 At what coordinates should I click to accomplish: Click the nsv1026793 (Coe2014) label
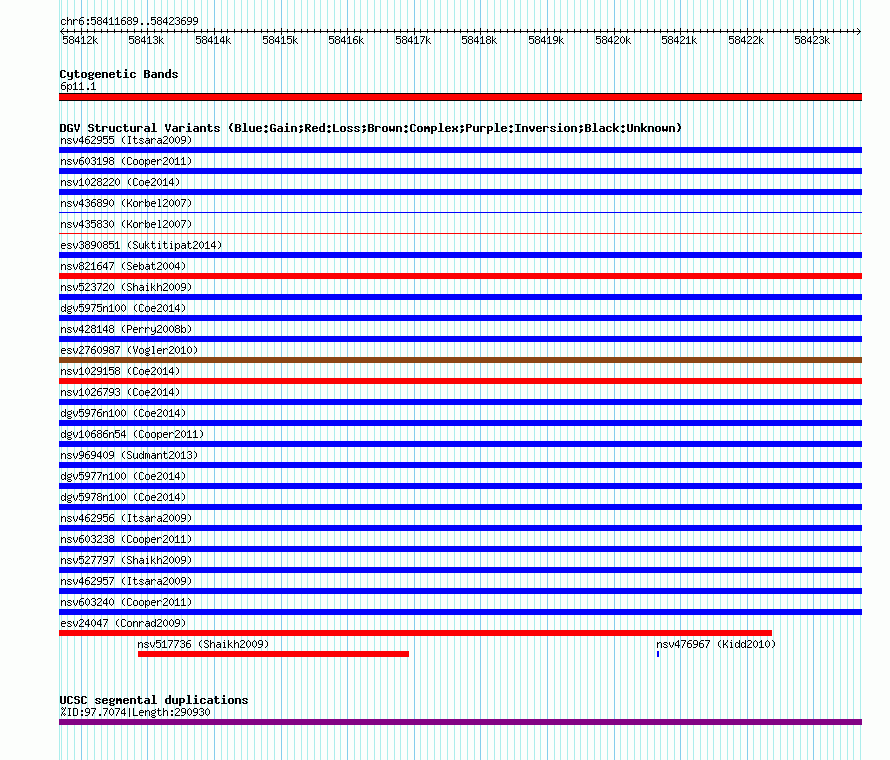click(x=120, y=392)
